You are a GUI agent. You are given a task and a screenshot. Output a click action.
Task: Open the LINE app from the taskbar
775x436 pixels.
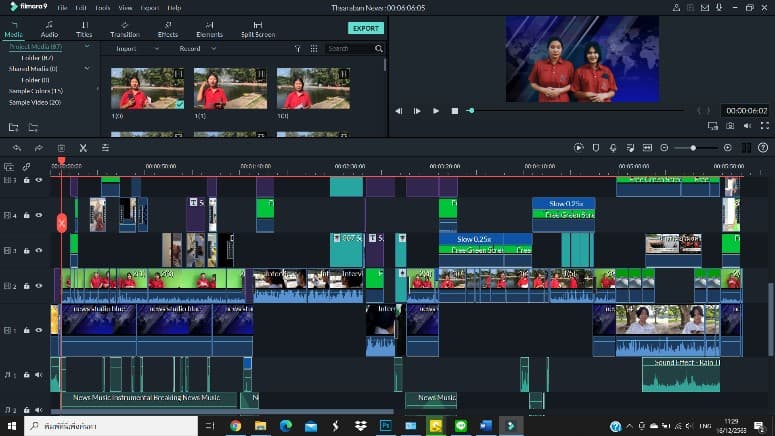pyautogui.click(x=461, y=426)
